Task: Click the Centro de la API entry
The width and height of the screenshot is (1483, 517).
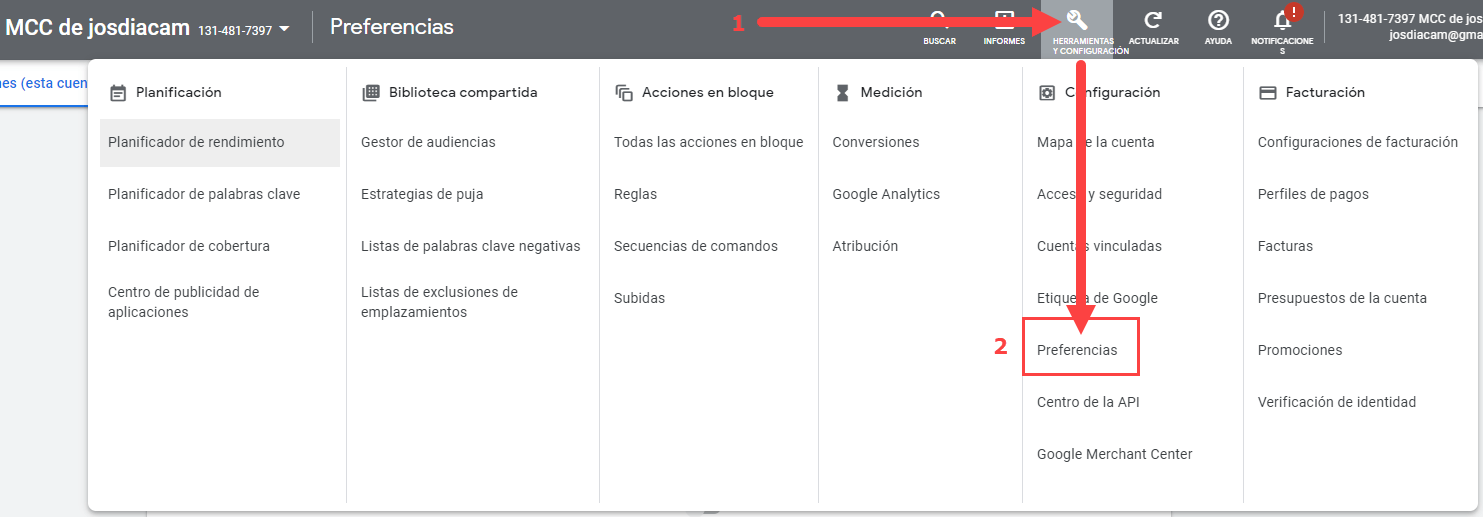Action: [x=1088, y=402]
